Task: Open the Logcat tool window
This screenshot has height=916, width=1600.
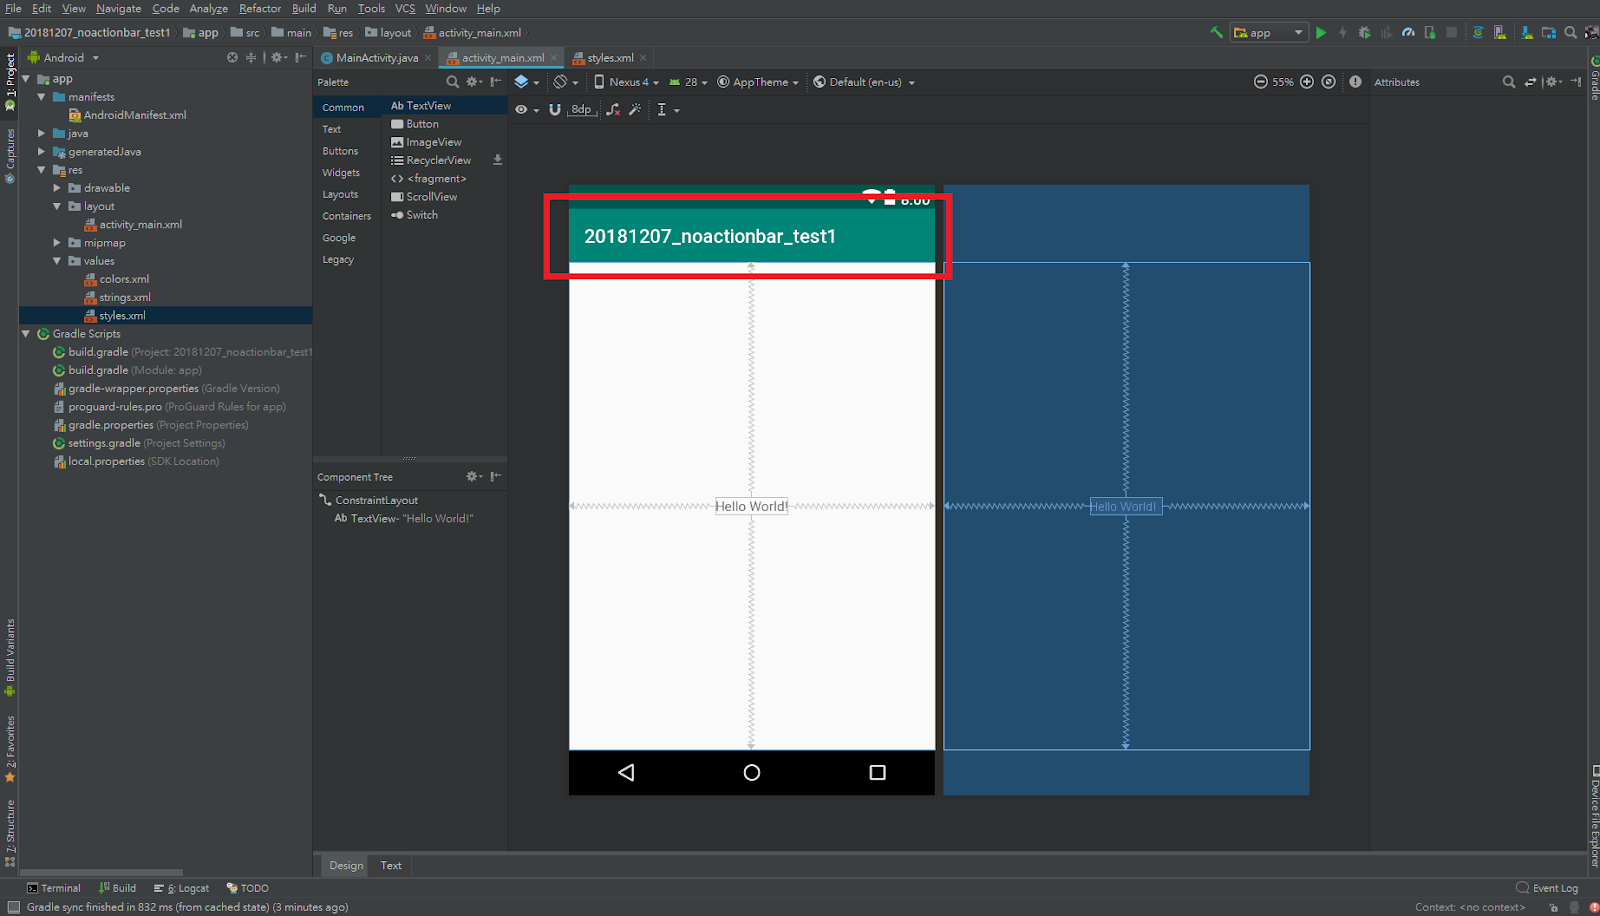Action: [x=182, y=888]
